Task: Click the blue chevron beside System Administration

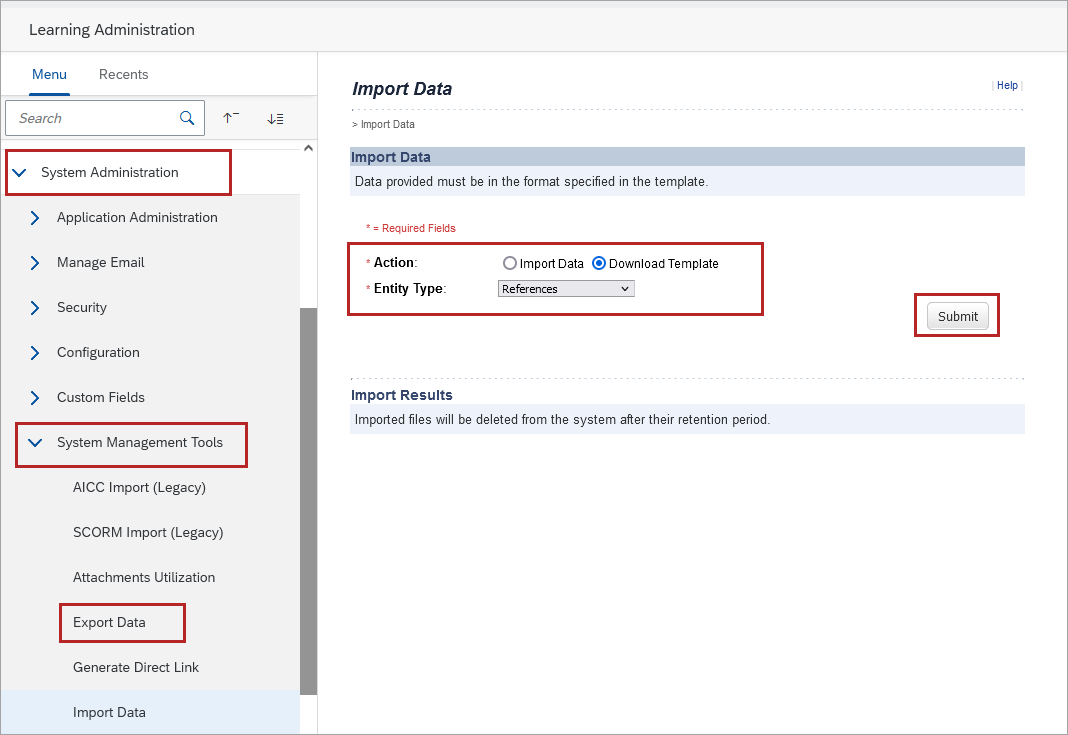Action: coord(19,171)
